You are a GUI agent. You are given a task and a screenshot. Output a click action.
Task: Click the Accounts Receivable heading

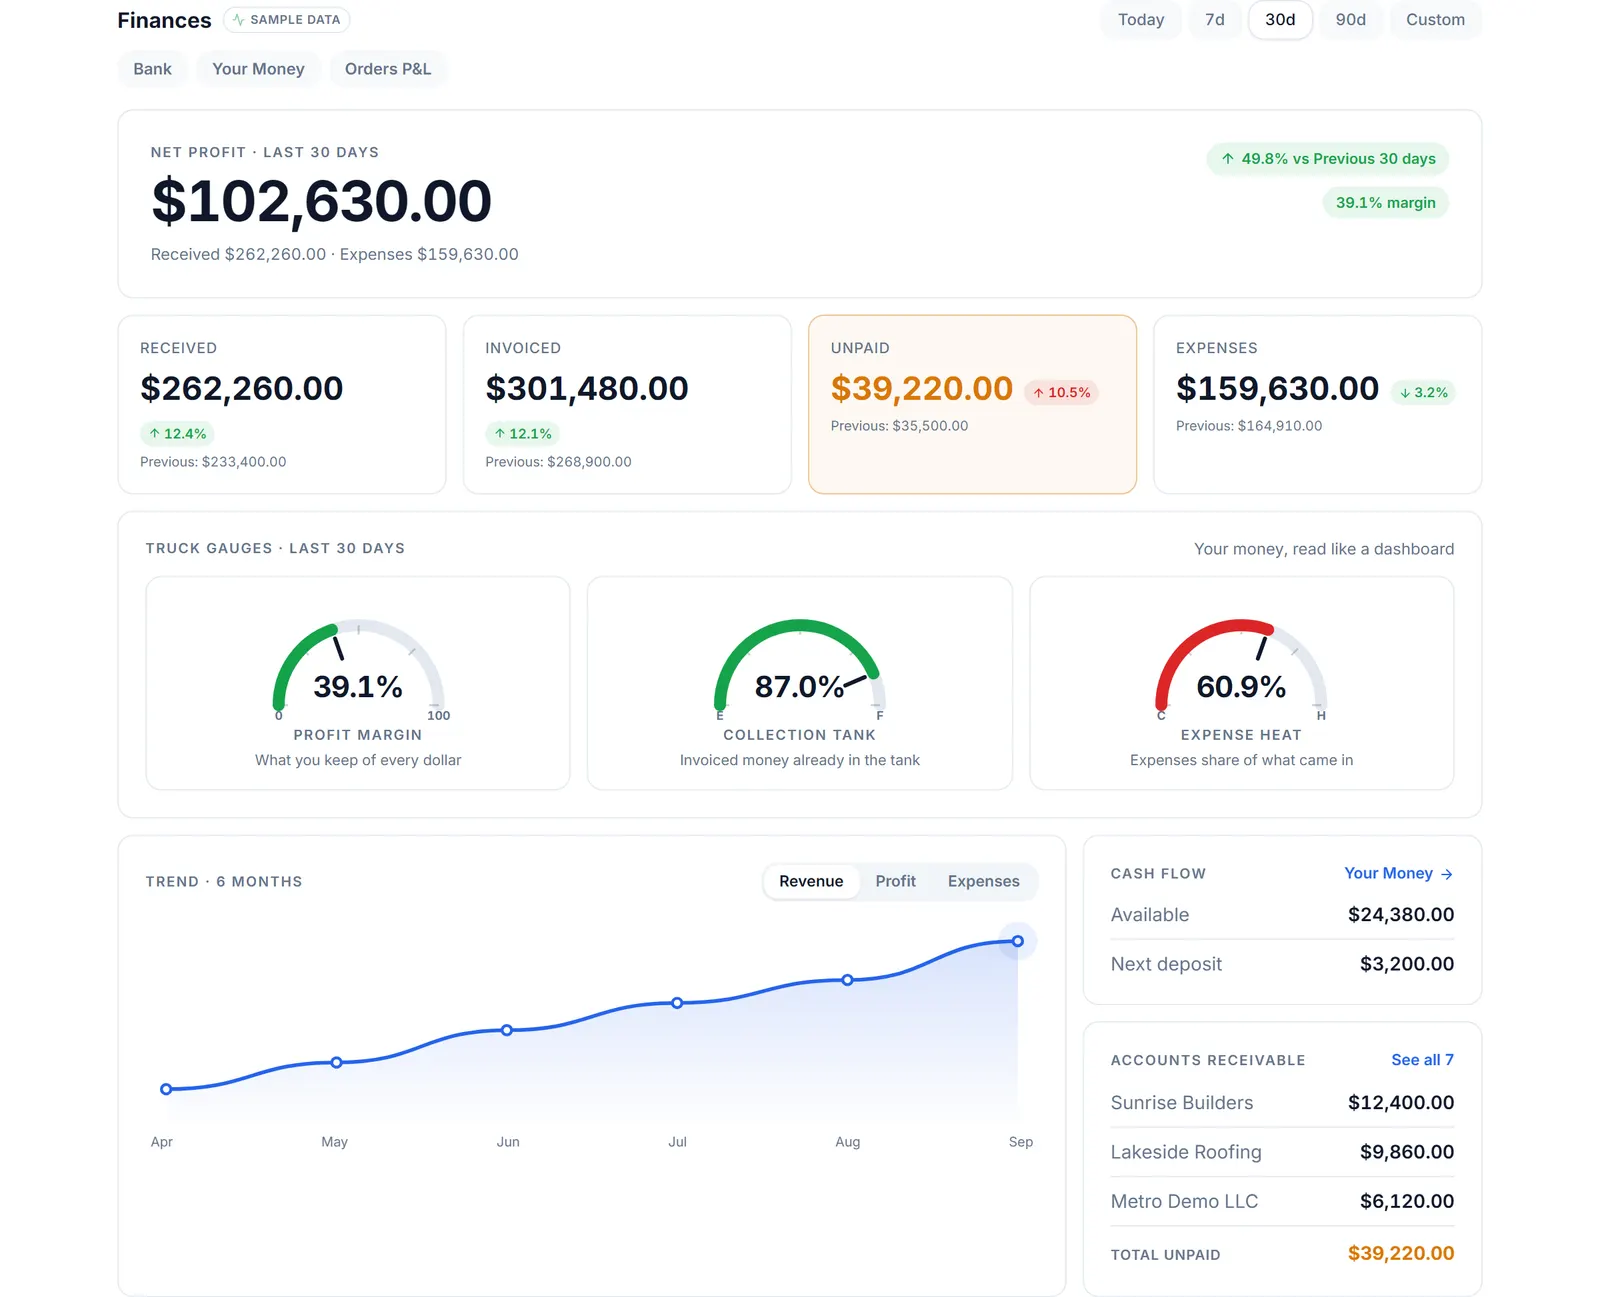pos(1208,1061)
